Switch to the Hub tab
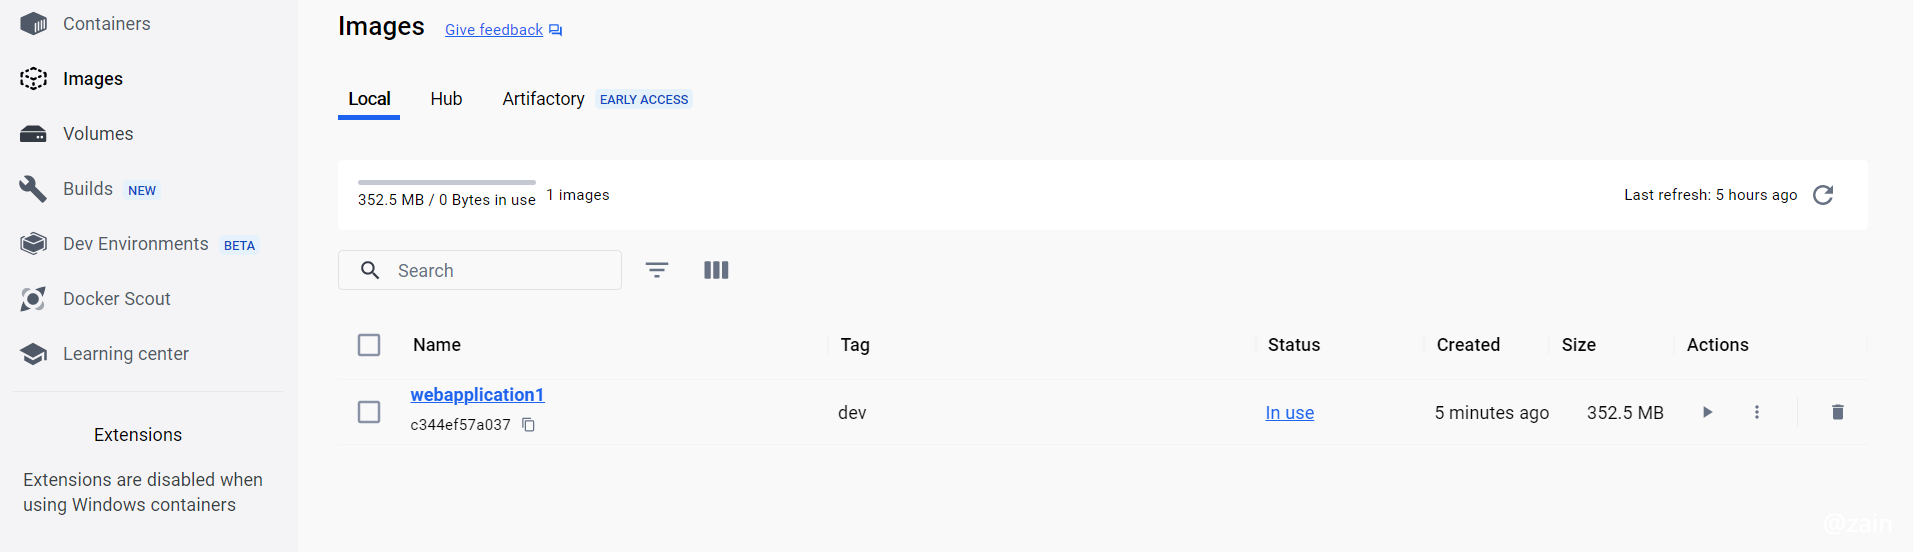 pos(446,99)
